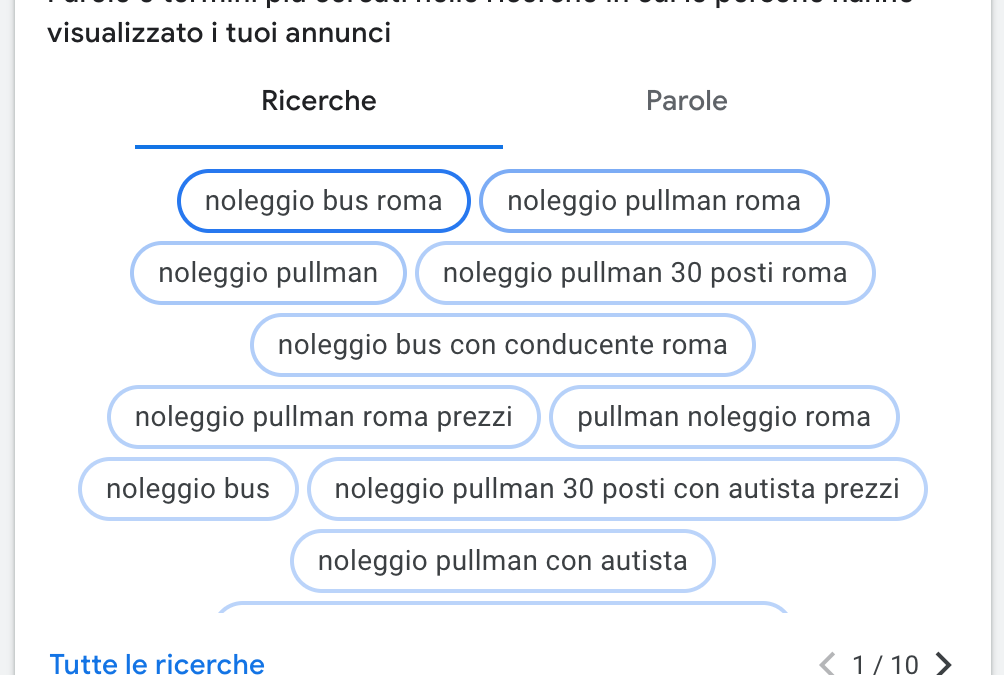Switch to the Parole tab
The image size is (1004, 675).
point(686,101)
